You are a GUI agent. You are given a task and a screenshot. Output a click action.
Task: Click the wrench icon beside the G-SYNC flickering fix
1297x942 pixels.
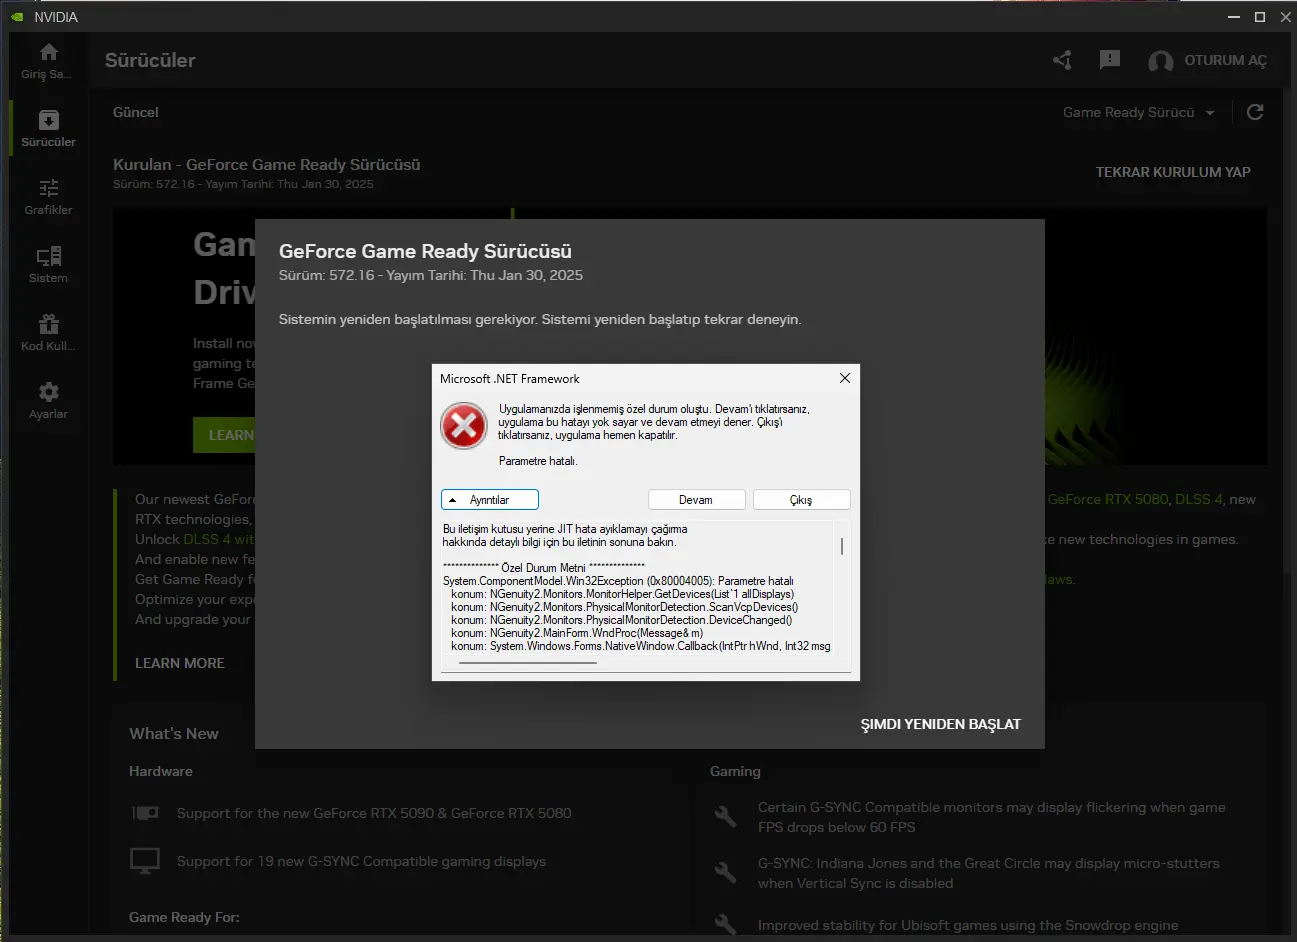click(725, 816)
